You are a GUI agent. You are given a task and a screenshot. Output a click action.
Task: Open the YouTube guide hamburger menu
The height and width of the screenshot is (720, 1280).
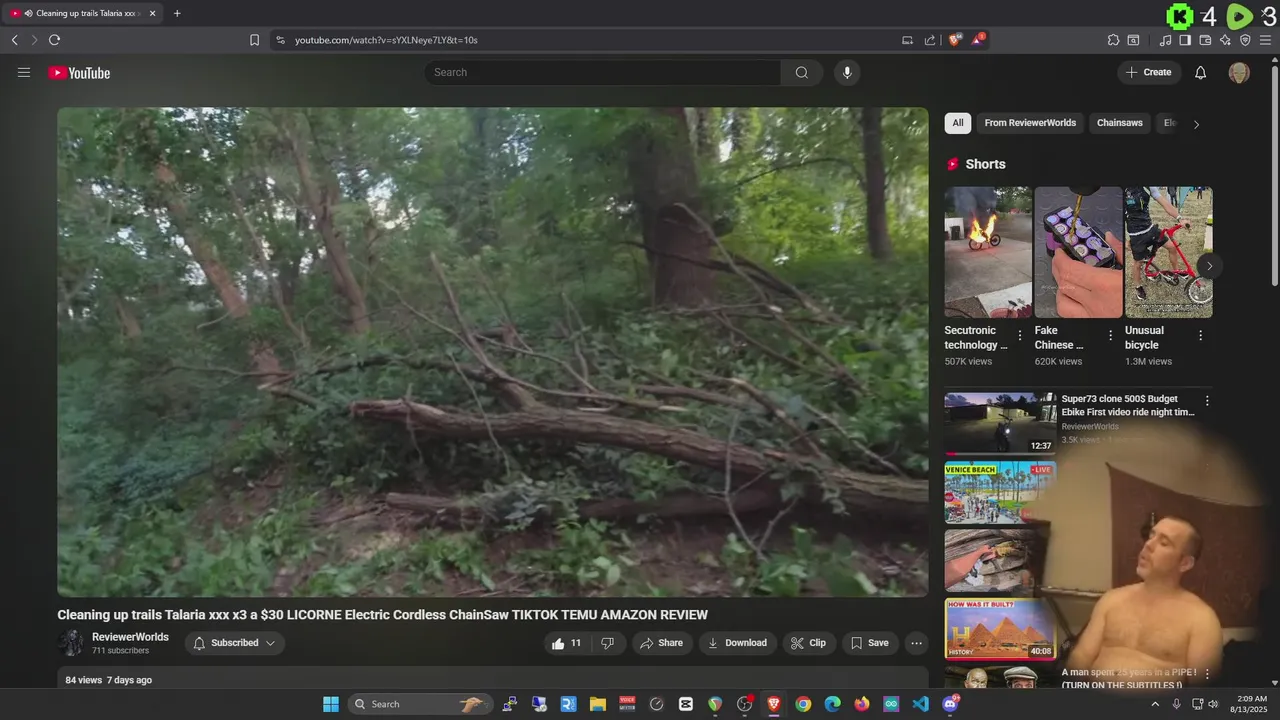[24, 72]
